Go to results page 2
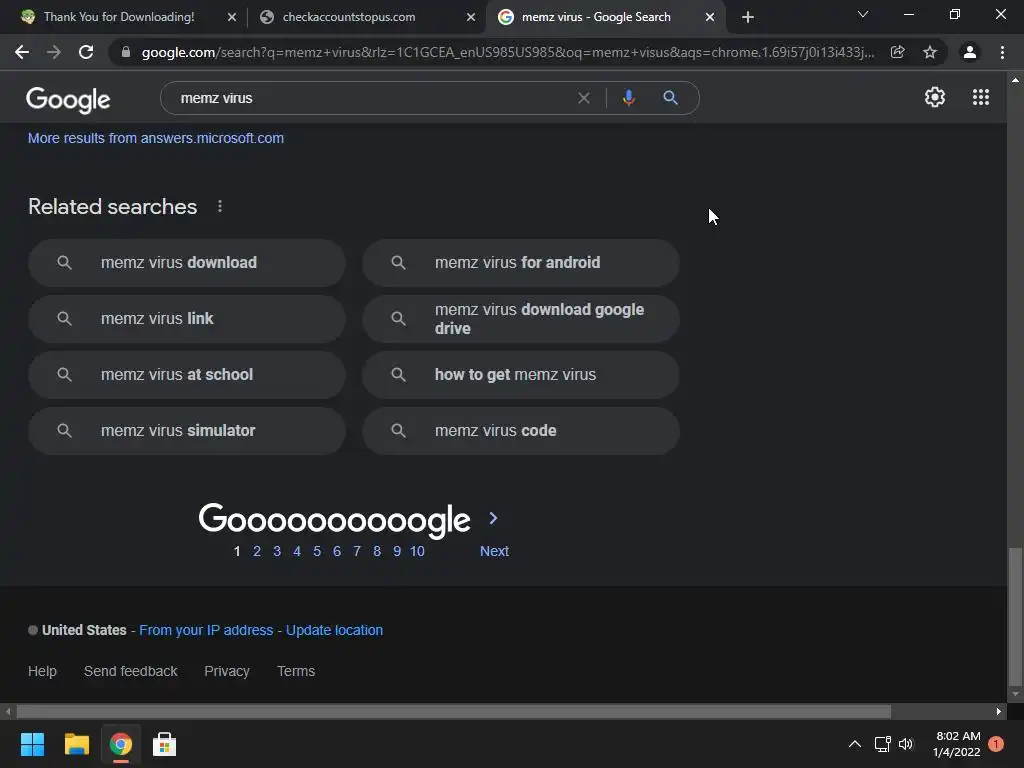Screen dimensions: 1024x768 click(257, 551)
